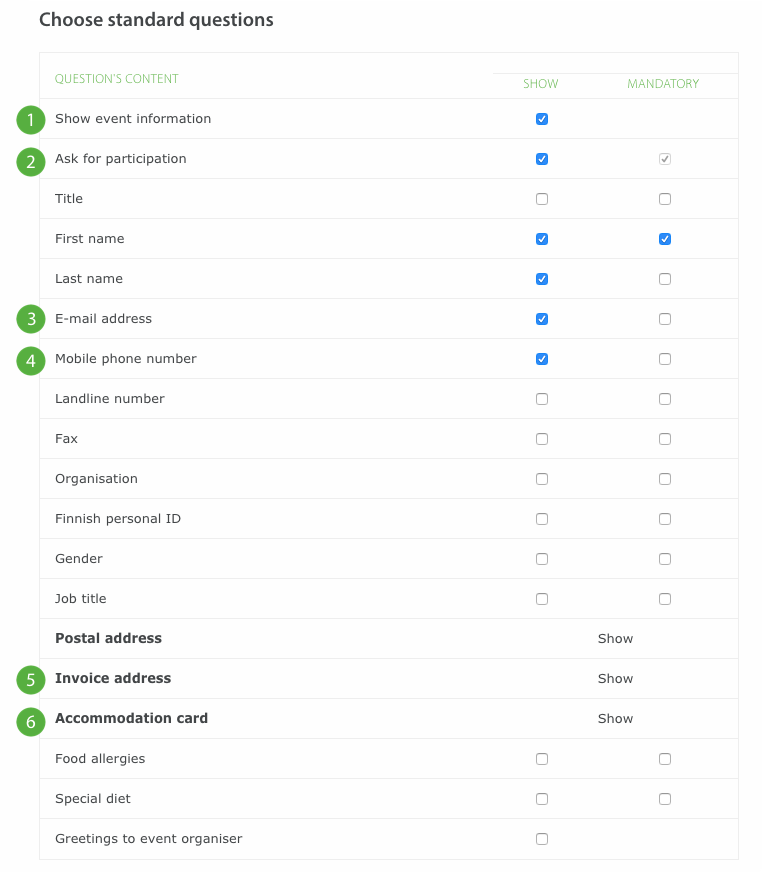This screenshot has height=872, width=762.
Task: Uncheck Show for Show event information
Action: tap(541, 118)
